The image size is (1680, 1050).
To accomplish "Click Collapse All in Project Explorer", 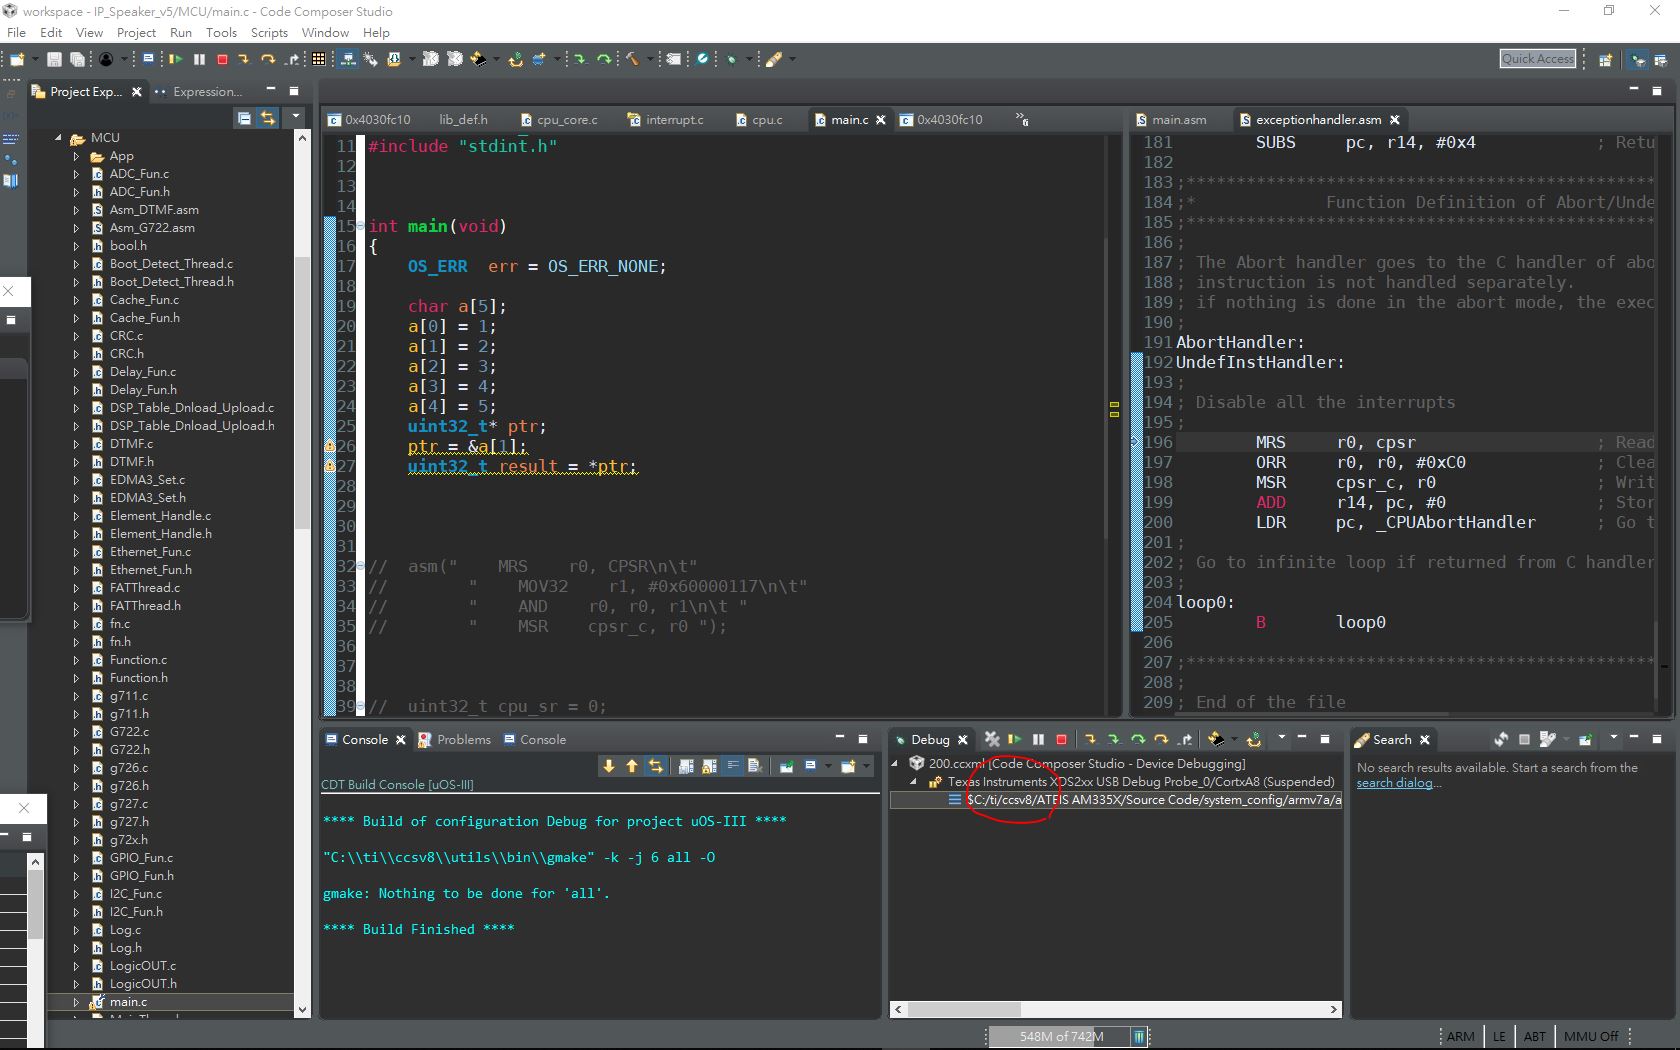I will coord(244,118).
